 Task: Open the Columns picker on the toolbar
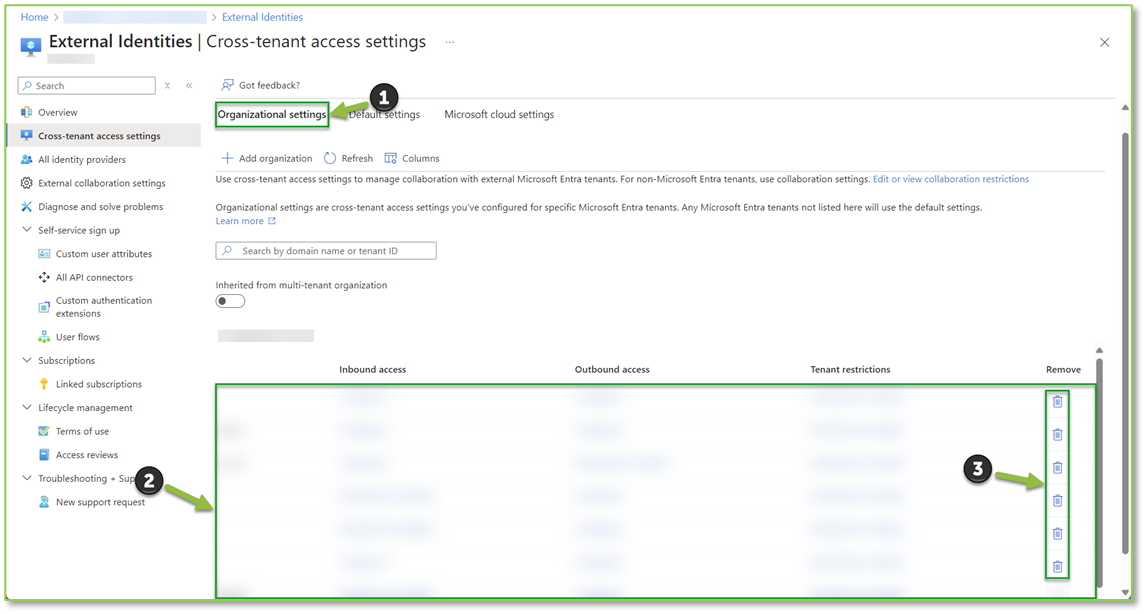point(411,158)
